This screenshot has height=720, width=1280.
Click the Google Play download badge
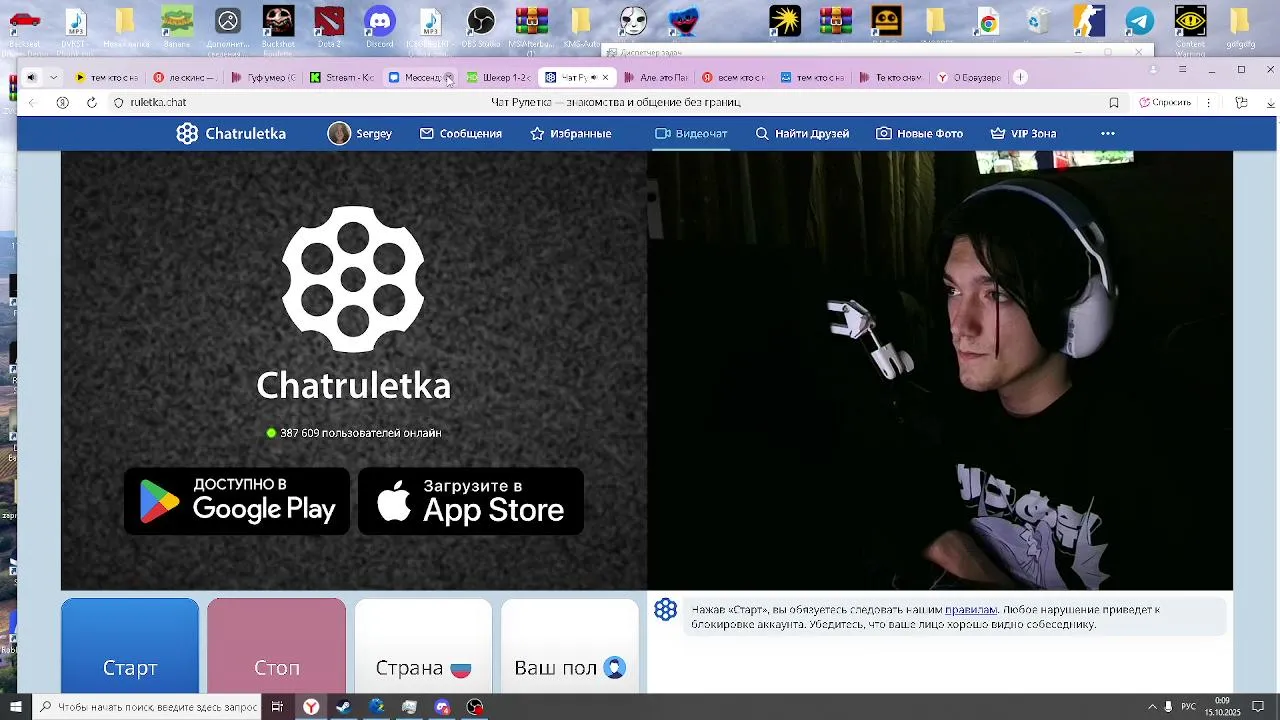coord(237,501)
